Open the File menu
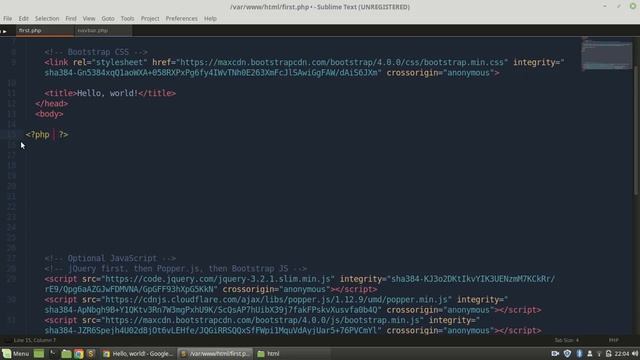Screen dimensions: 640x360 pyautogui.click(x=7, y=18)
